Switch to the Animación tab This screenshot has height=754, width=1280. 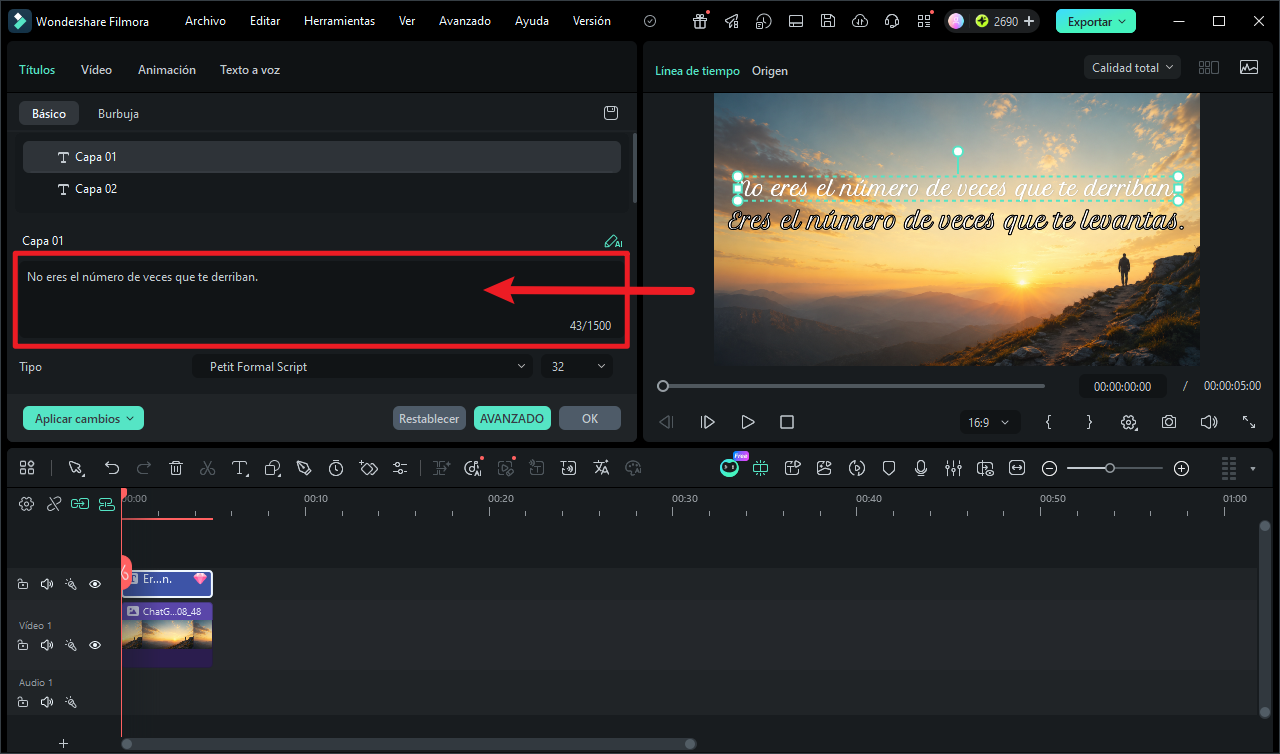pyautogui.click(x=167, y=70)
